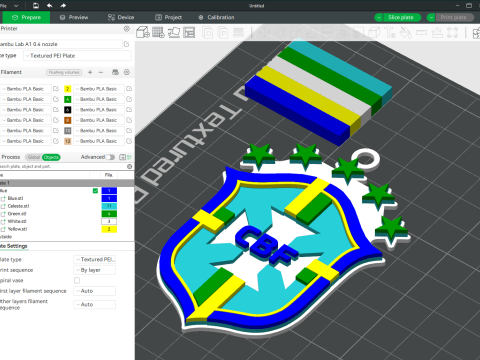Click the save process preset icon

[x=122, y=157]
